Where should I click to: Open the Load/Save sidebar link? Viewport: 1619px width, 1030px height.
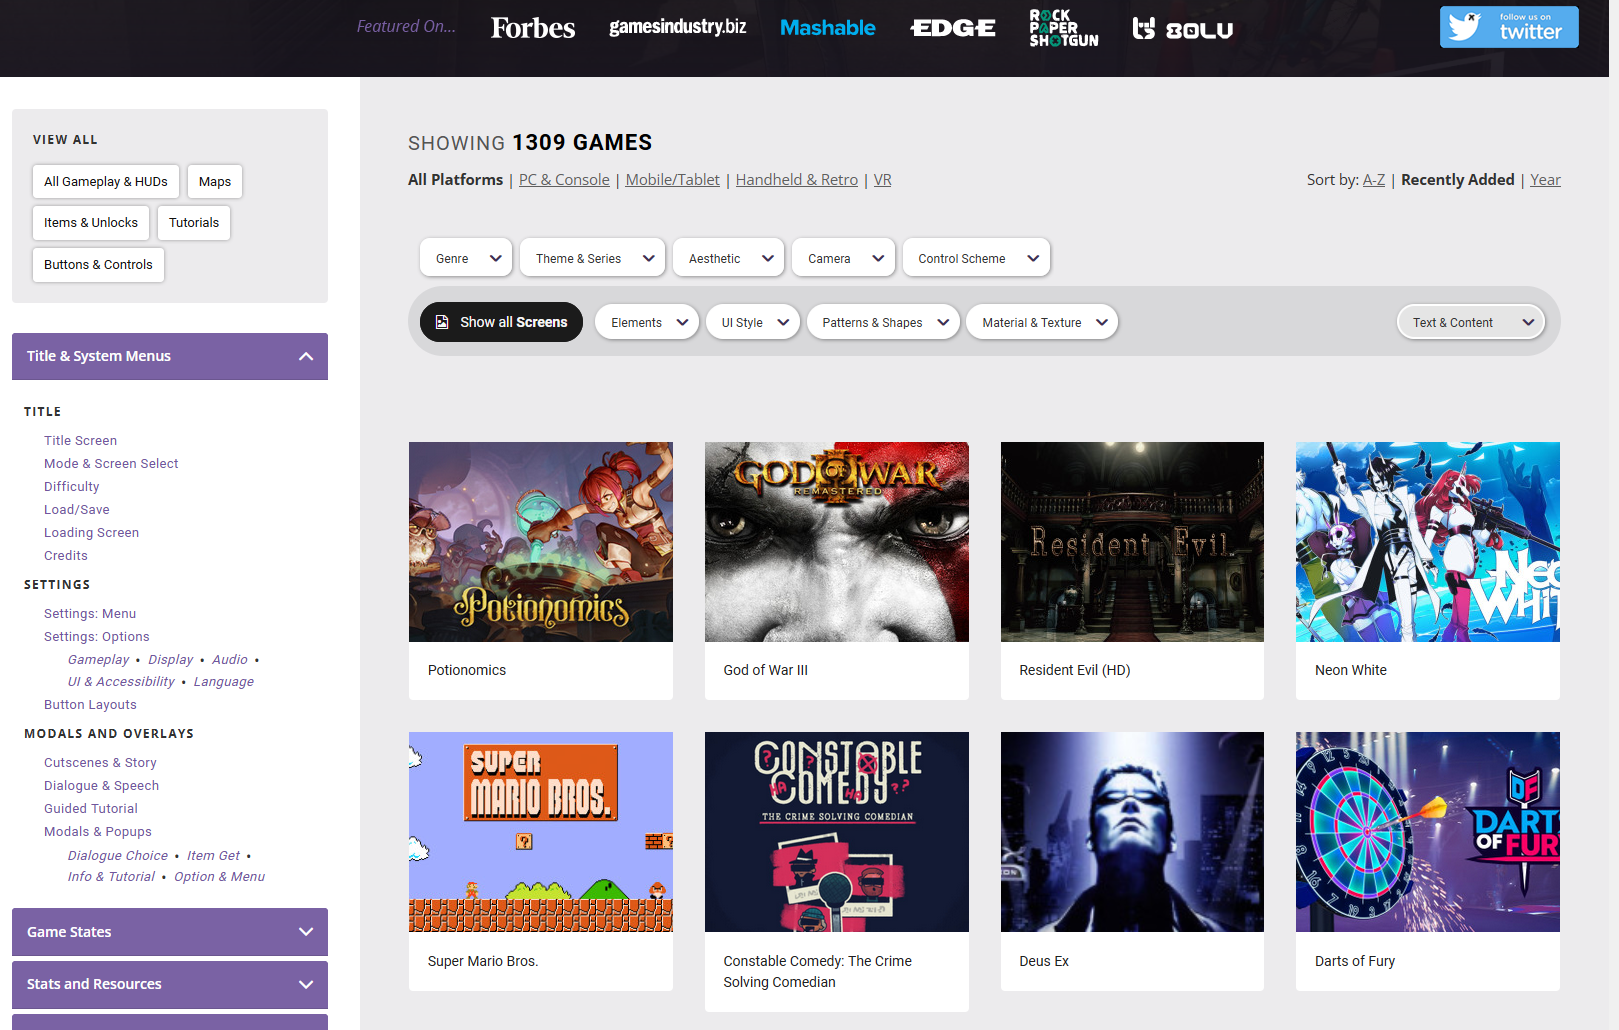[x=77, y=510]
